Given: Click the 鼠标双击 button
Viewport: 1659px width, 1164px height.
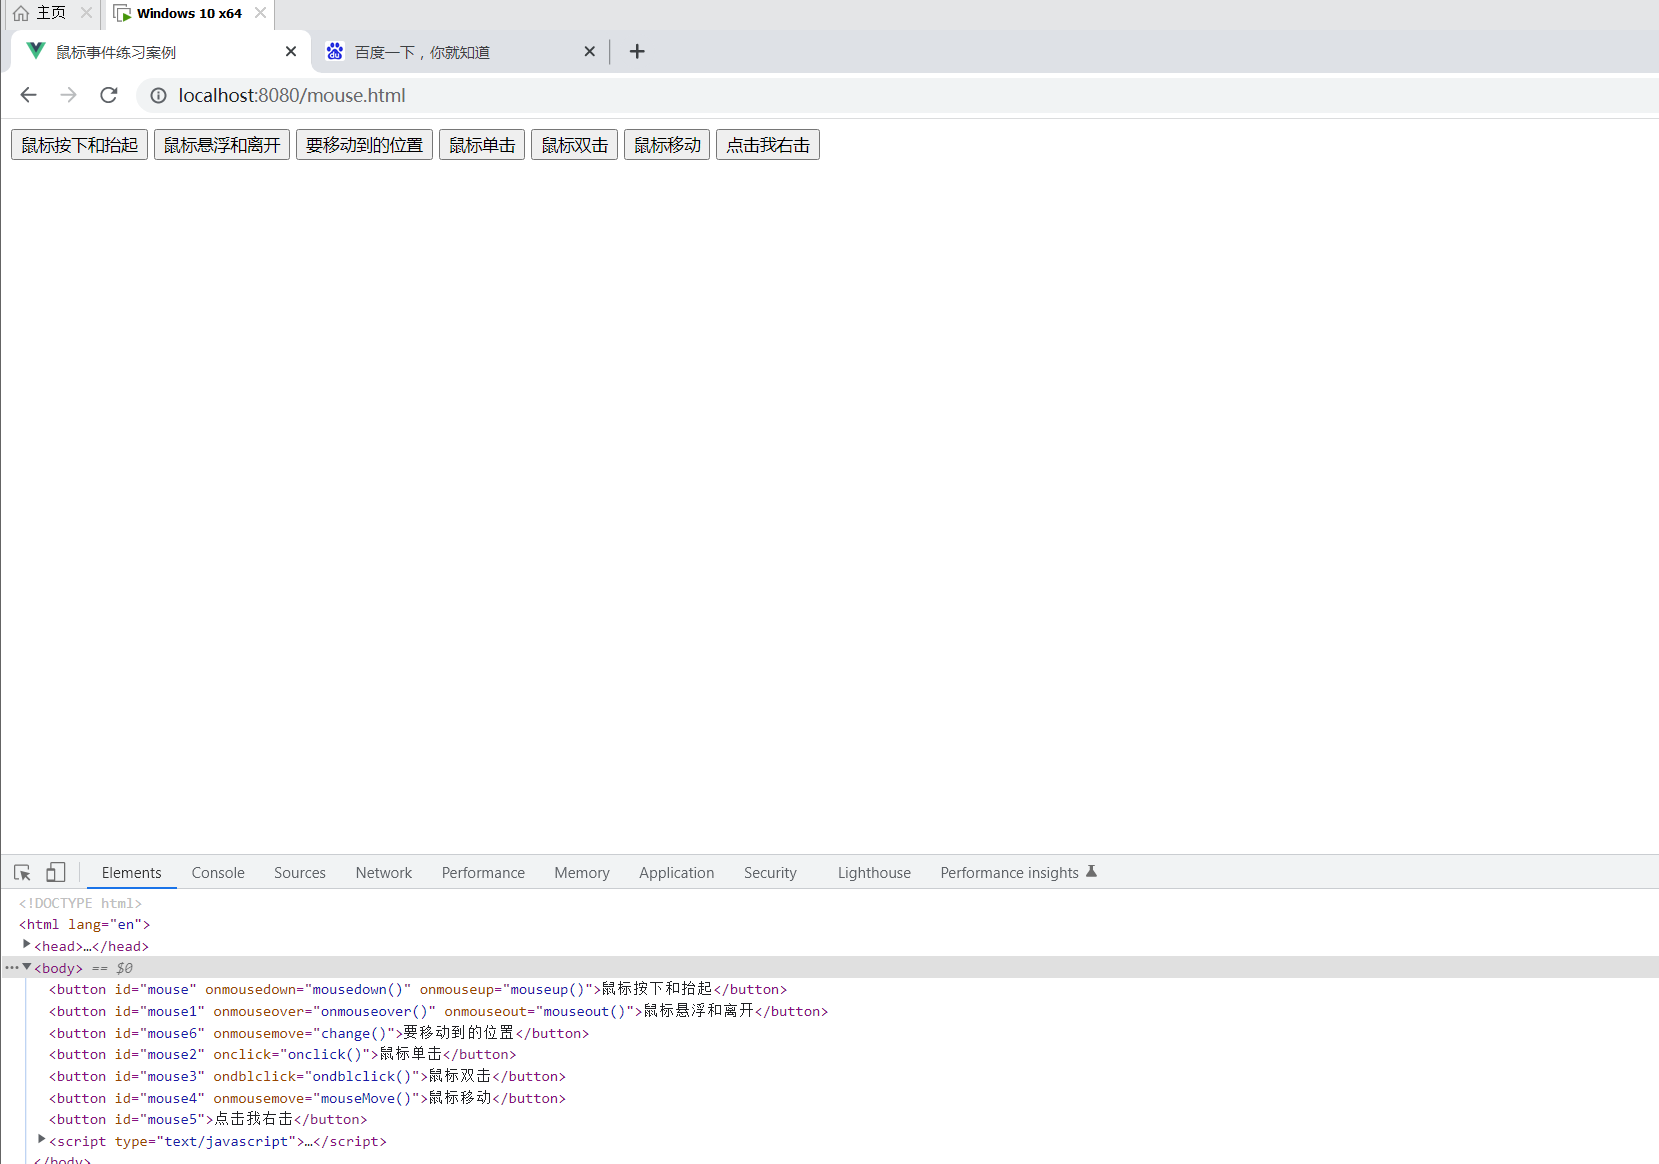Looking at the screenshot, I should tap(575, 145).
